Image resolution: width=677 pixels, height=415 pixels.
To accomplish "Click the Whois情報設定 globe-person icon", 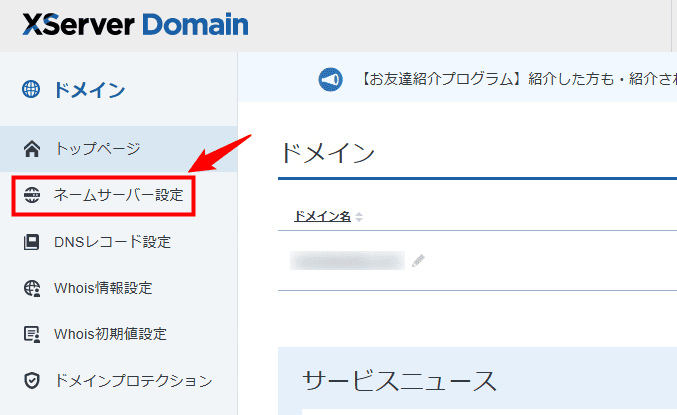I will [x=32, y=288].
